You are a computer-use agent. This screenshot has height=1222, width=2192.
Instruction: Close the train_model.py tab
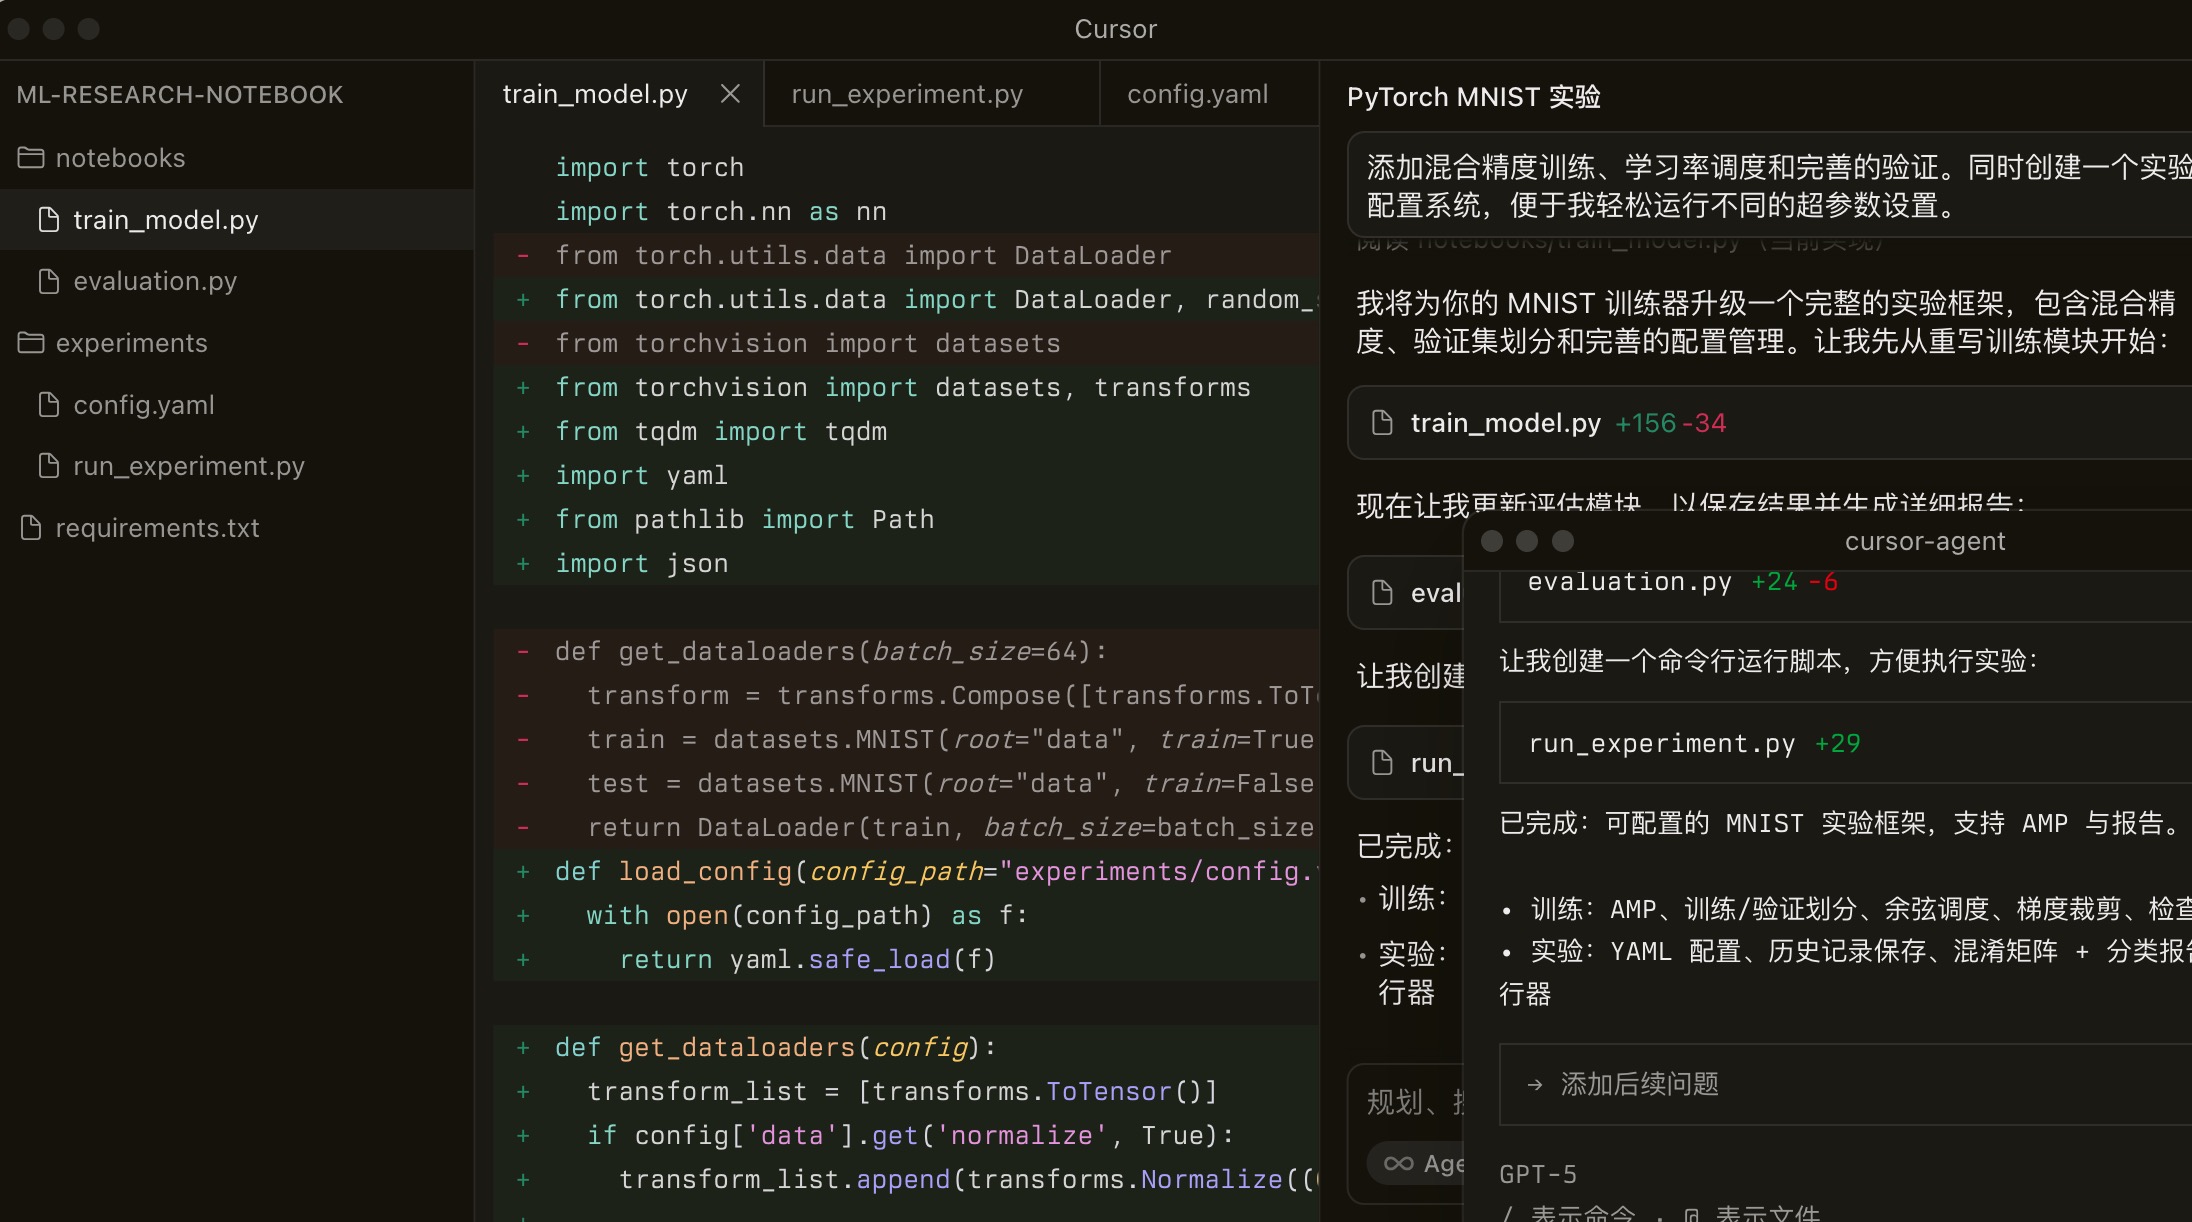pos(730,94)
